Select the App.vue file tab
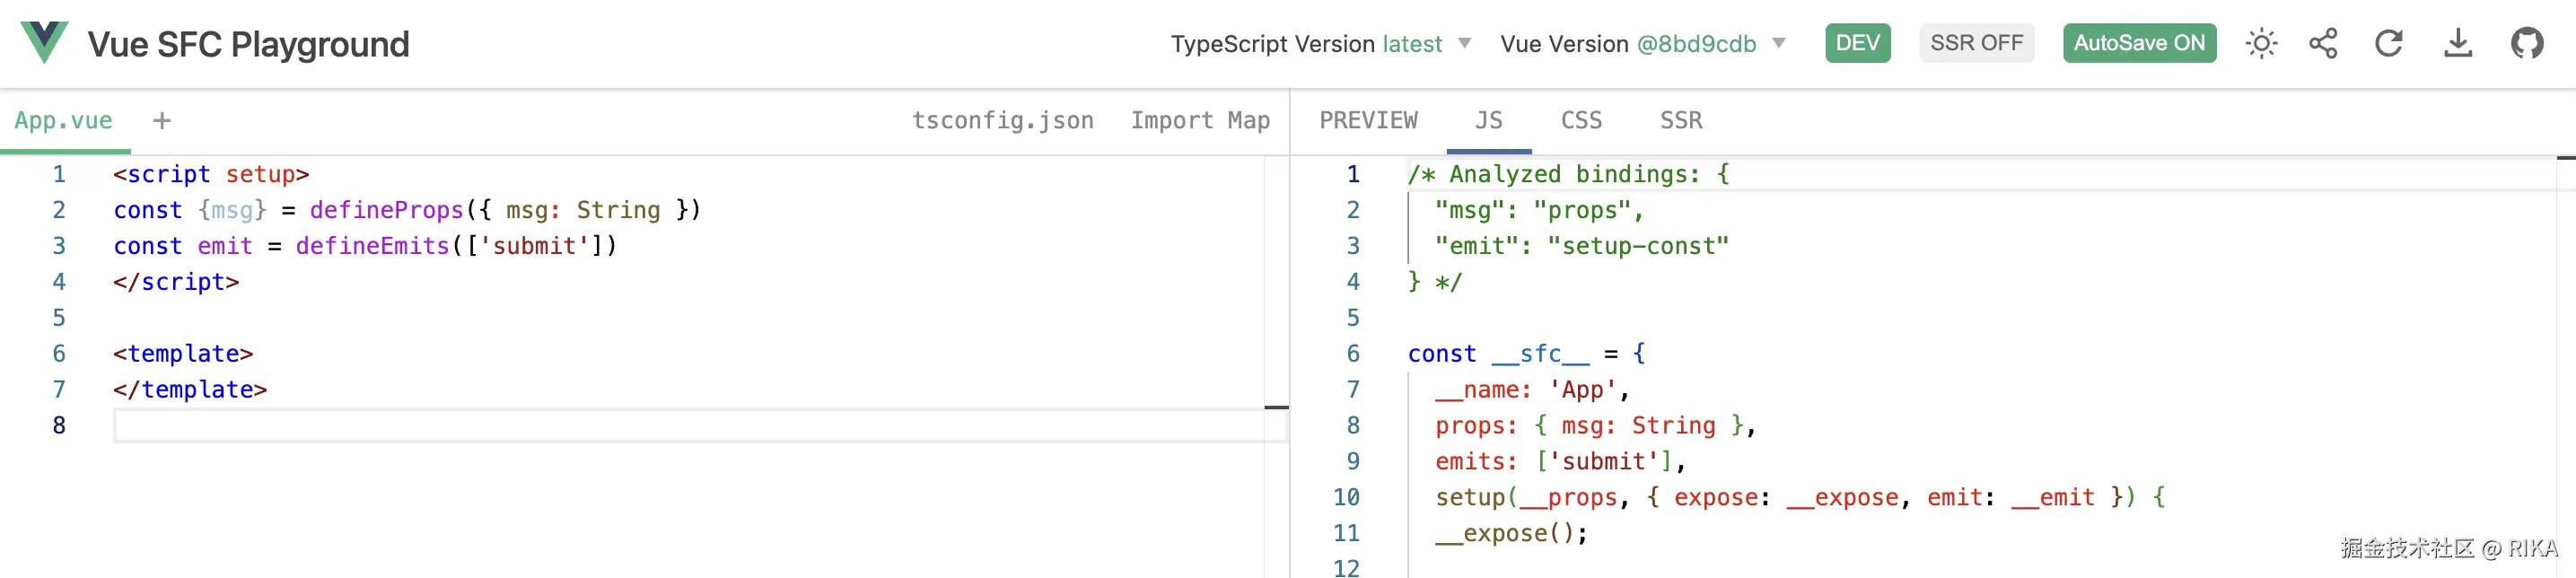Image resolution: width=2576 pixels, height=578 pixels. [63, 121]
